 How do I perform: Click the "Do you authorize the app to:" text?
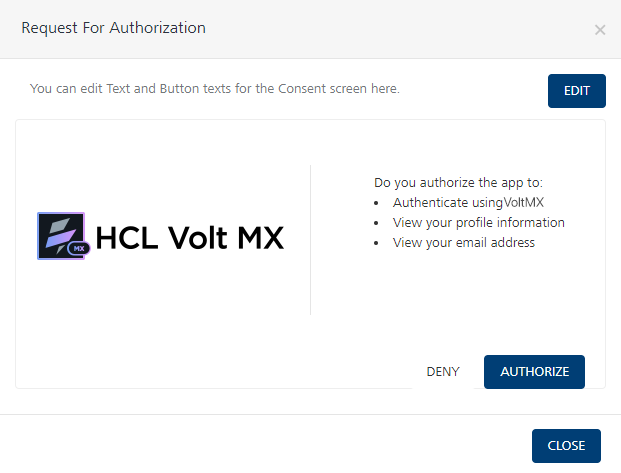click(458, 183)
